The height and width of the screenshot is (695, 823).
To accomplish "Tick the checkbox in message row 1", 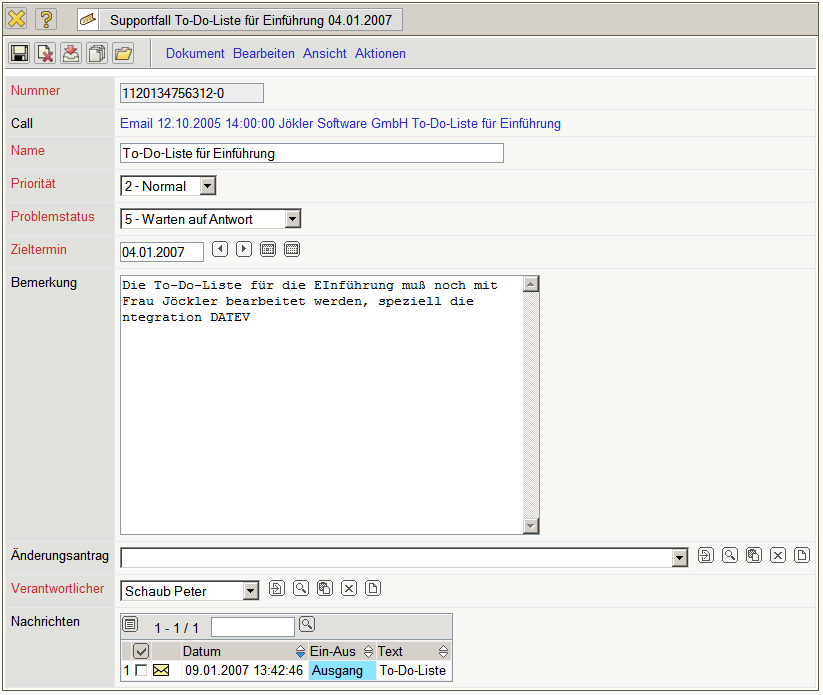I will click(140, 670).
